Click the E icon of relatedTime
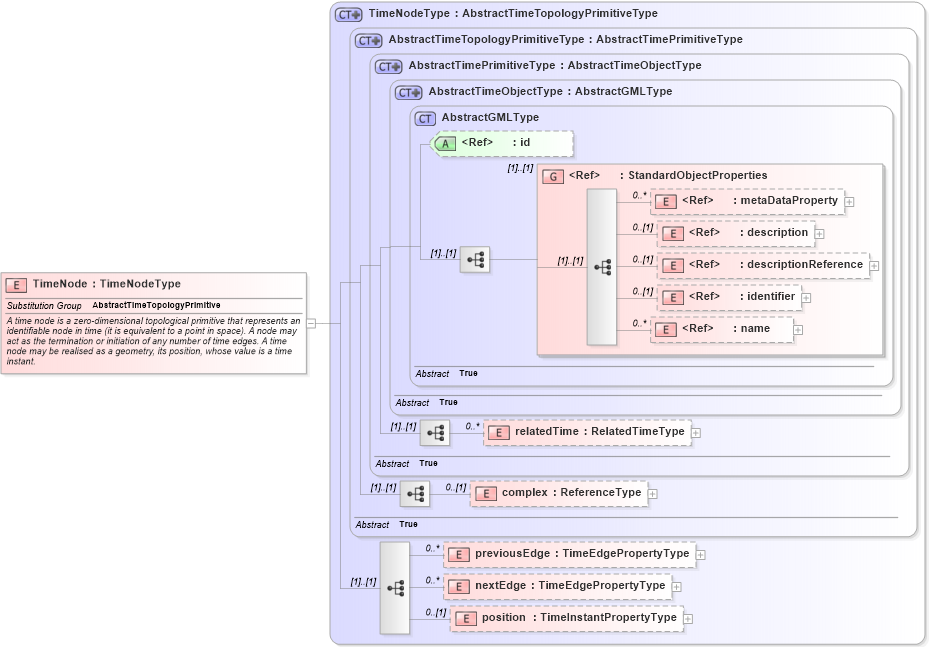930x647 pixels. click(x=498, y=433)
